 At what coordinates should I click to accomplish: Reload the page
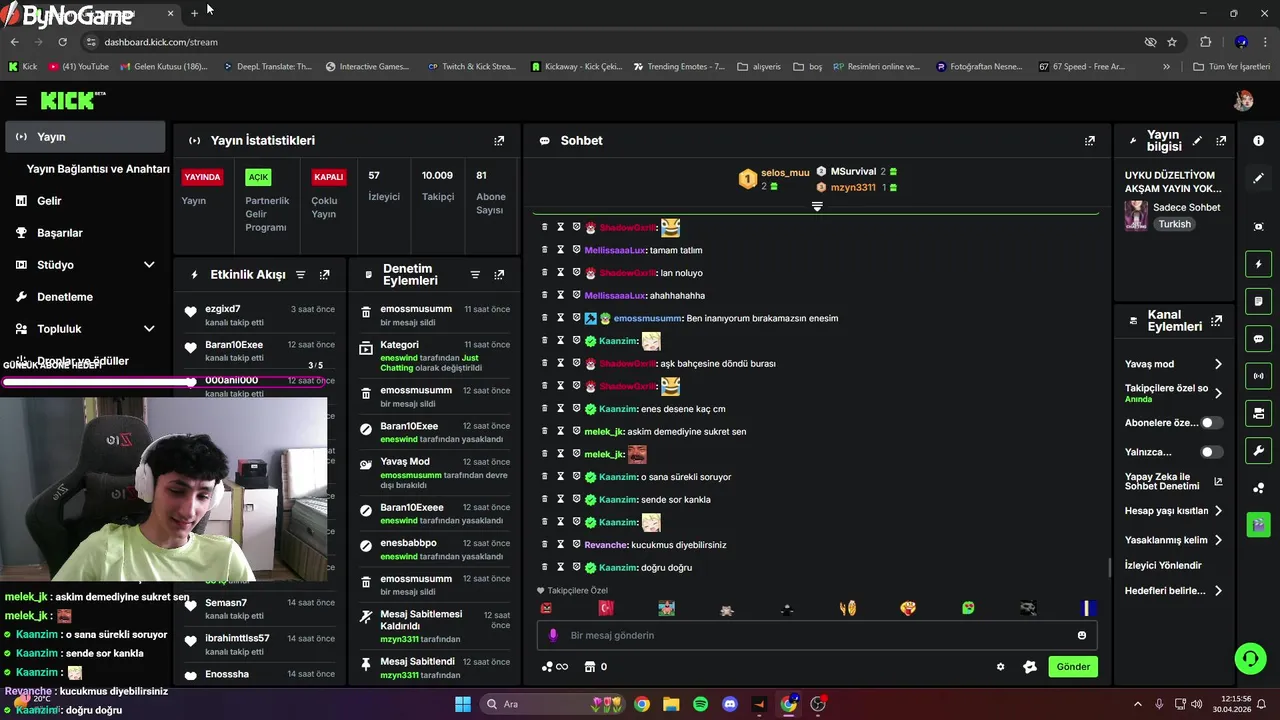62,42
